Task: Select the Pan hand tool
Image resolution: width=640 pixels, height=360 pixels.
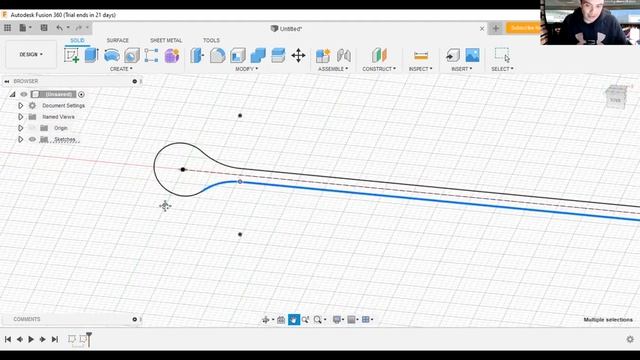Action: pyautogui.click(x=293, y=320)
